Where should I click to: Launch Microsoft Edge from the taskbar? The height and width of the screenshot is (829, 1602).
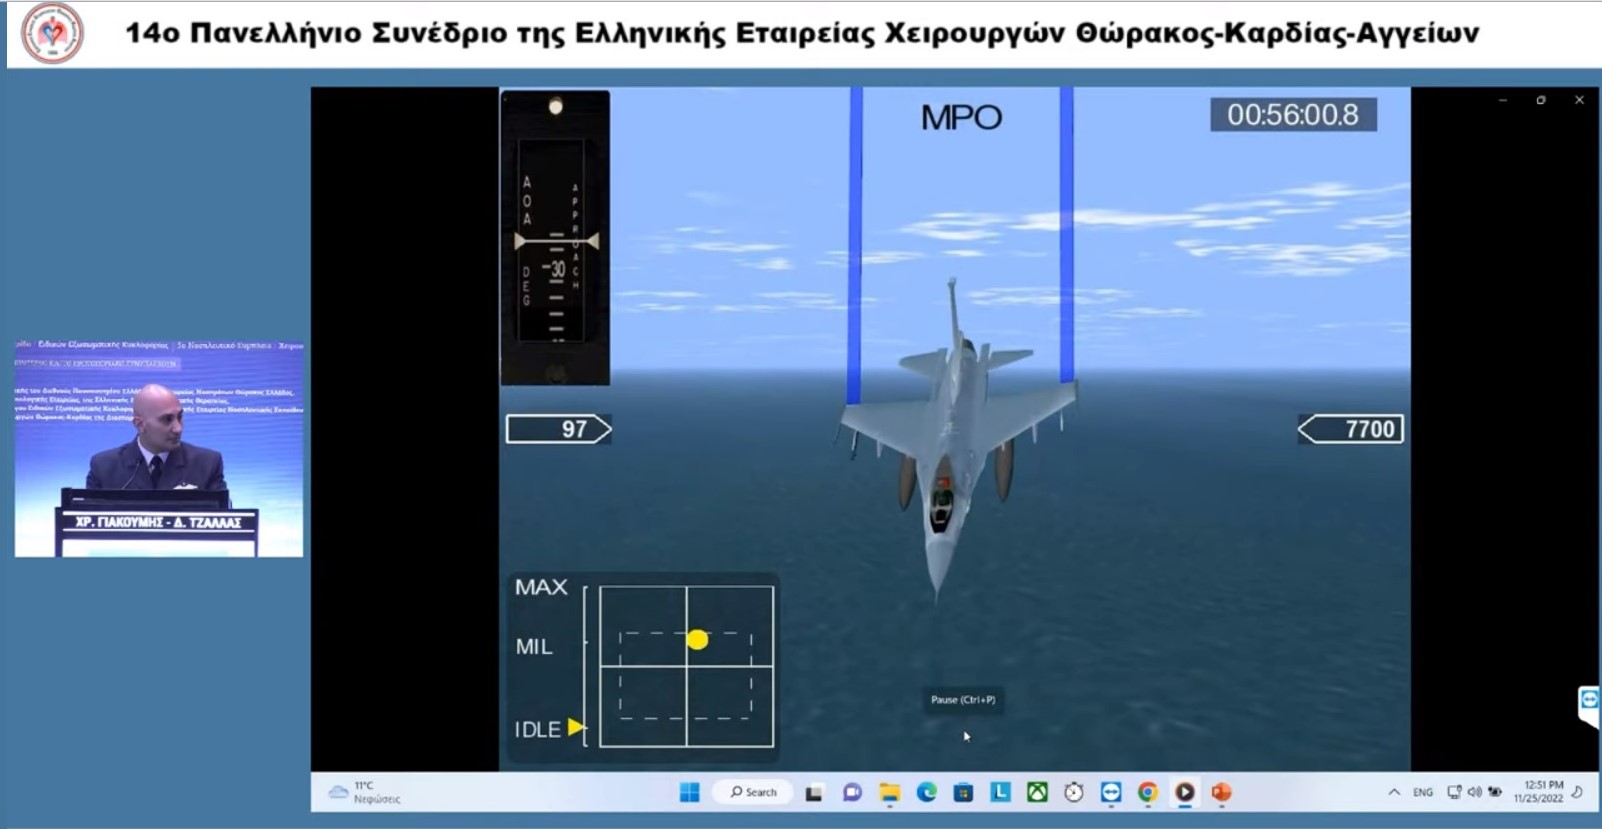926,793
